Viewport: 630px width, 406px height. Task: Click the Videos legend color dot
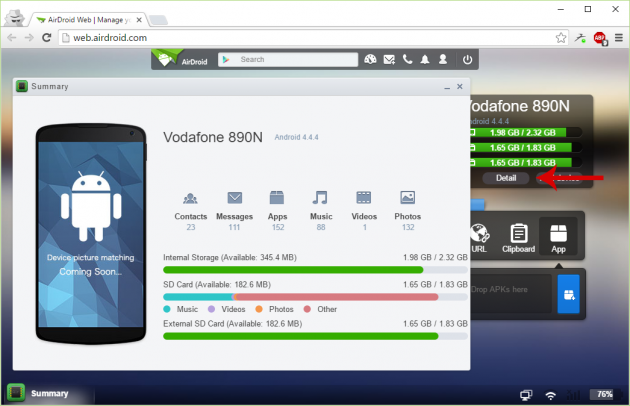pyautogui.click(x=211, y=309)
